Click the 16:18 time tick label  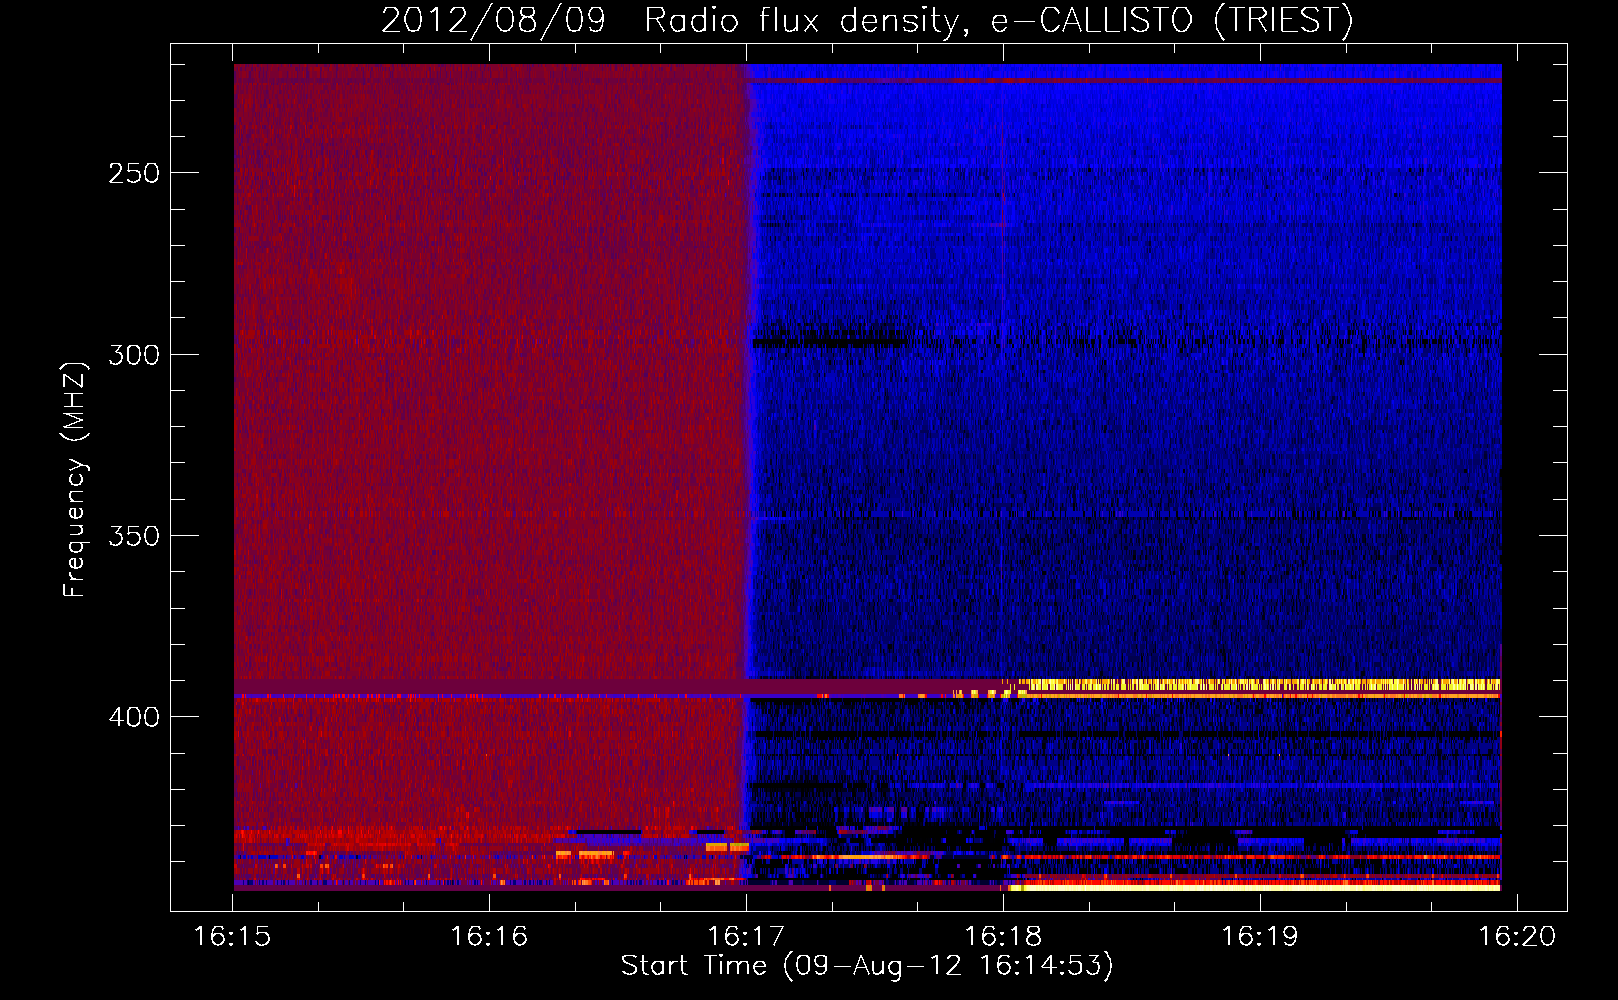[1003, 936]
